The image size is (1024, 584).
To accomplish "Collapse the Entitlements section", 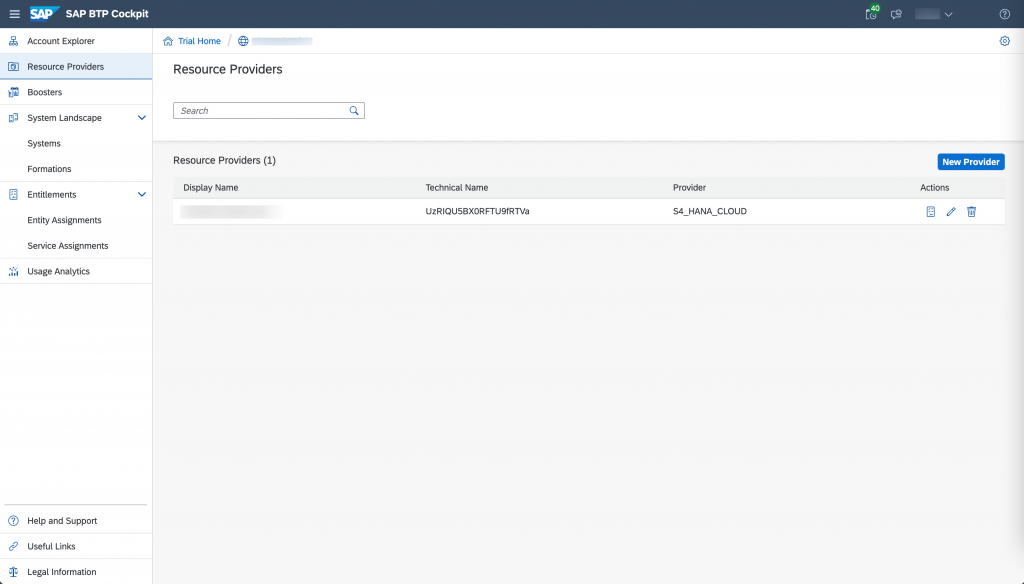I will tap(142, 195).
